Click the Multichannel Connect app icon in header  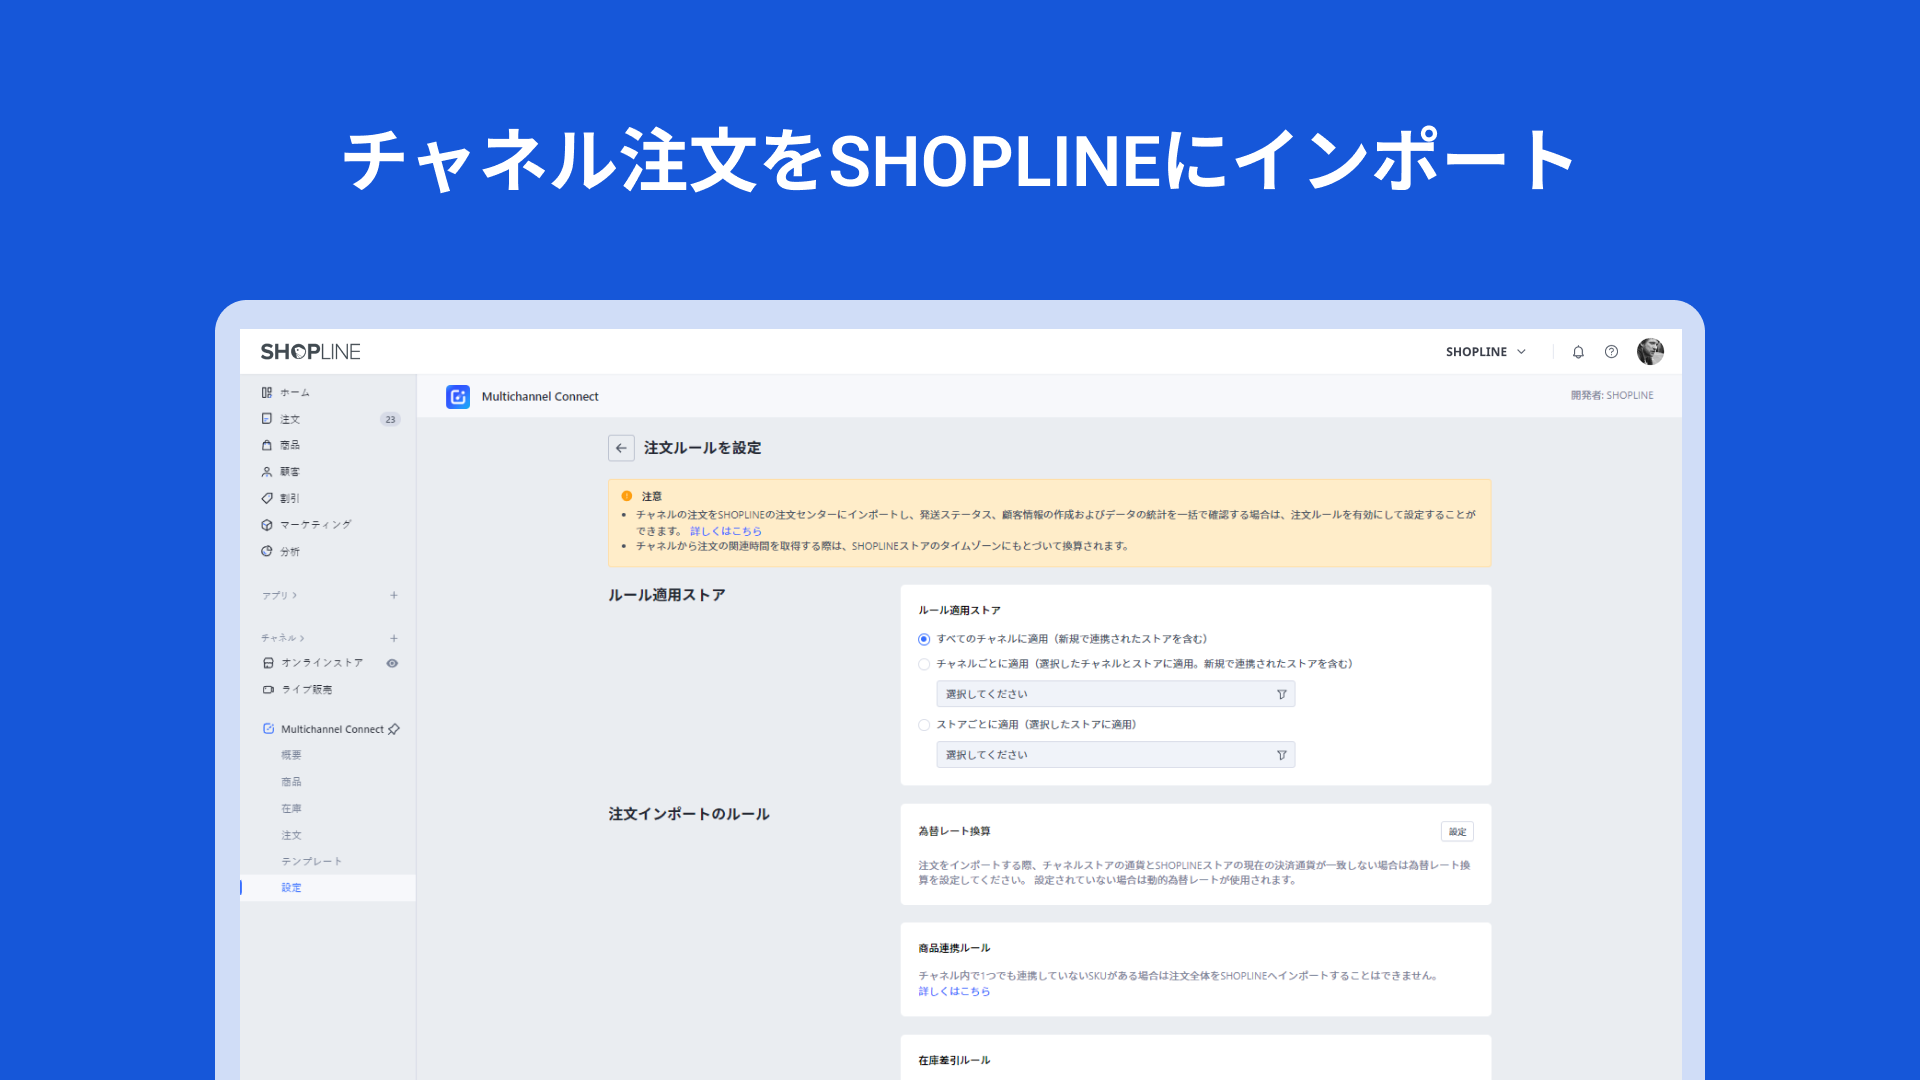(x=458, y=397)
